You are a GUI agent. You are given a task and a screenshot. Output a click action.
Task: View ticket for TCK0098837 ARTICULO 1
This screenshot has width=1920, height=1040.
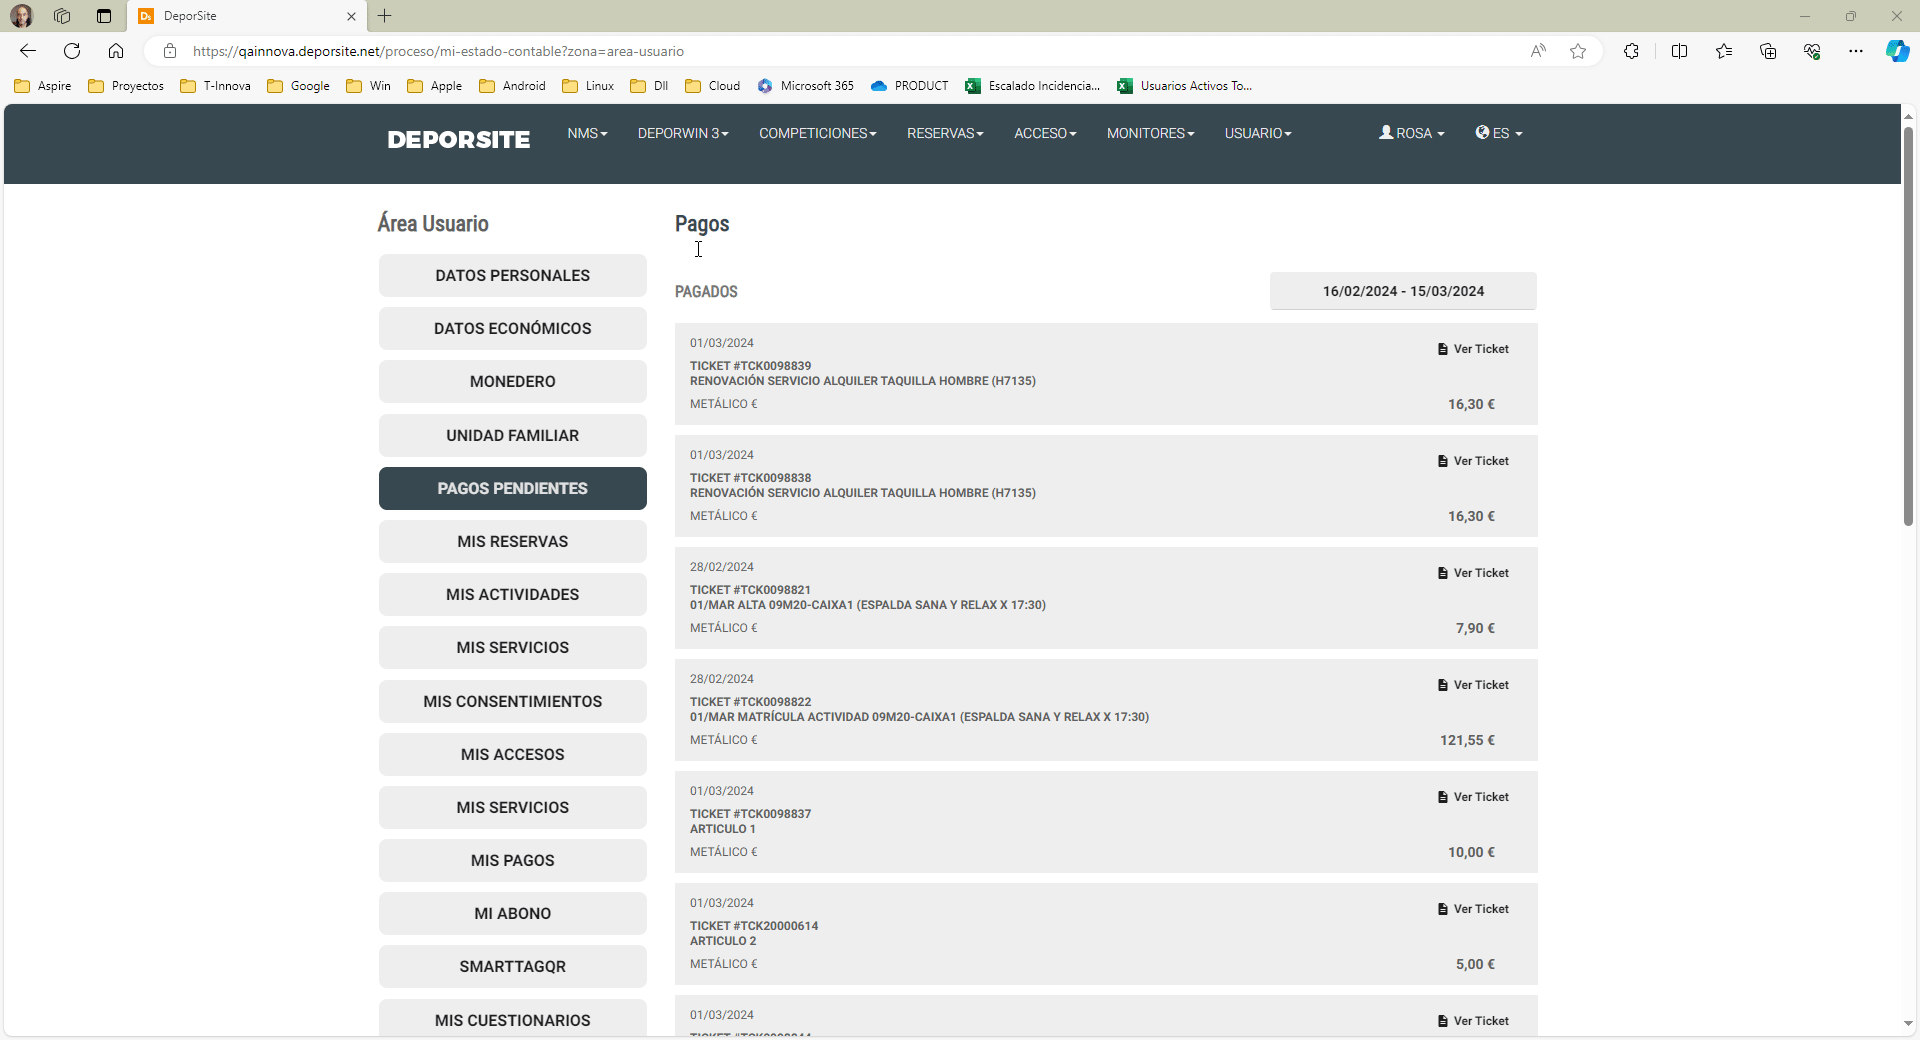click(1472, 797)
